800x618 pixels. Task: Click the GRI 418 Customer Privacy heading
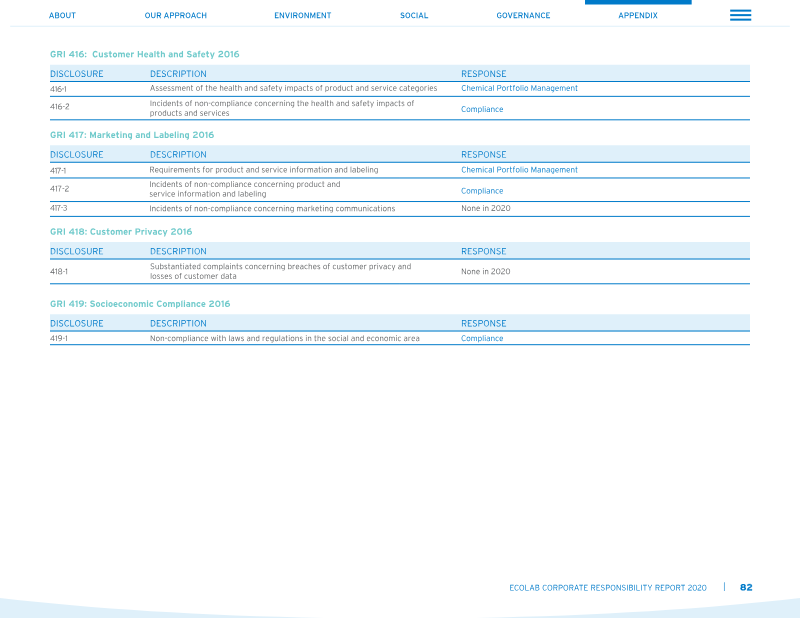(121, 232)
